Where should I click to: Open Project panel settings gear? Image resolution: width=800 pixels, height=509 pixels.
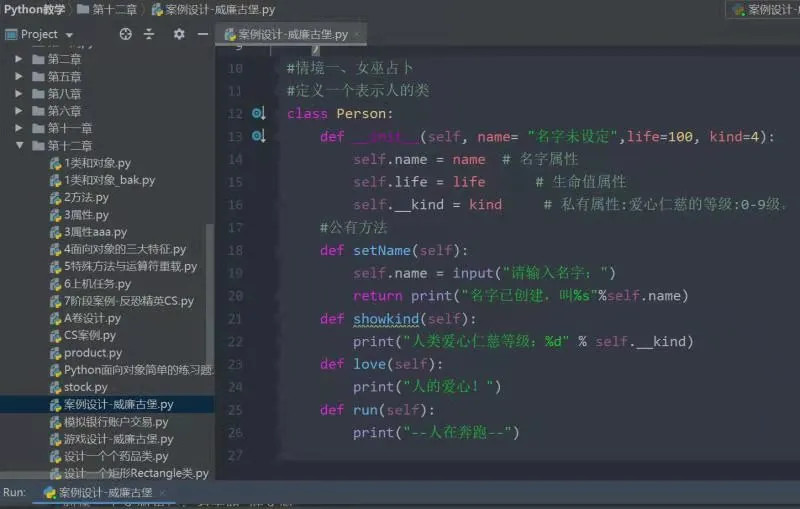tap(179, 34)
